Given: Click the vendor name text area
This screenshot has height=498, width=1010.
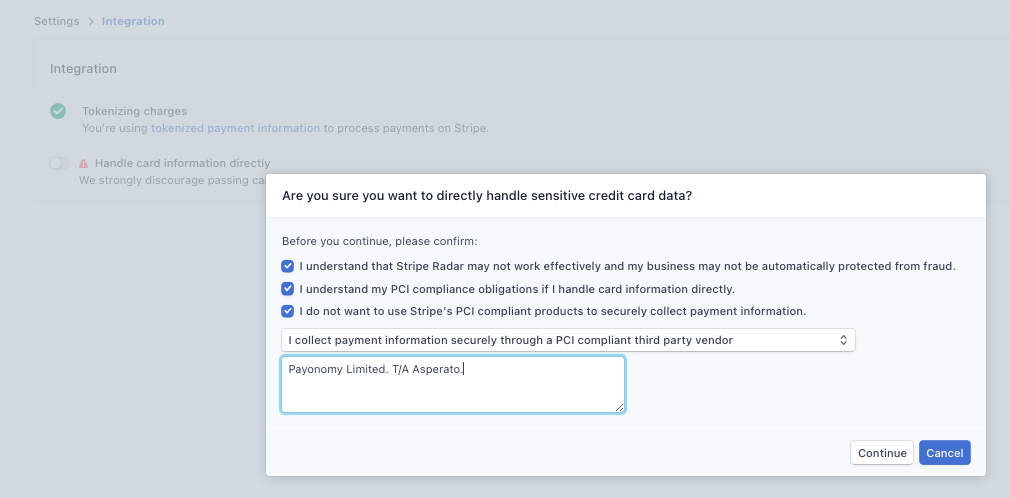Looking at the screenshot, I should click(453, 385).
